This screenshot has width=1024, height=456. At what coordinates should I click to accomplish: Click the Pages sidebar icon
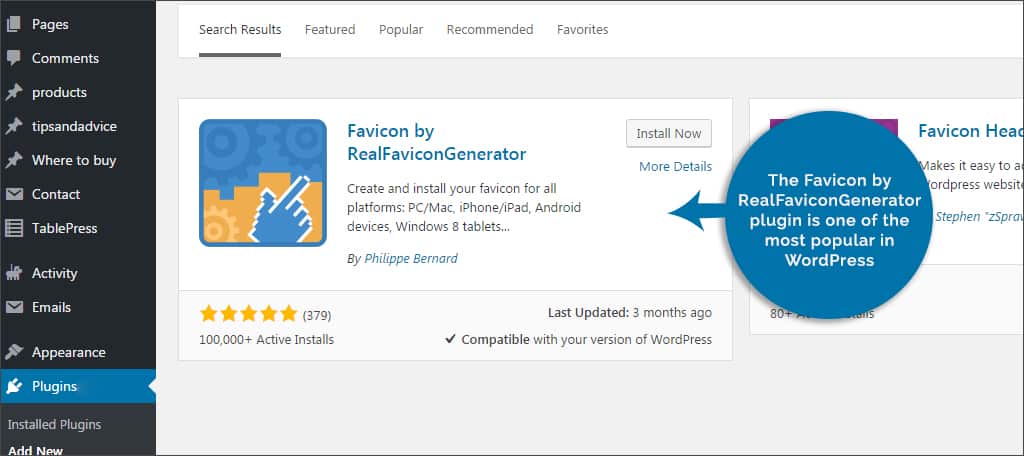coord(14,24)
